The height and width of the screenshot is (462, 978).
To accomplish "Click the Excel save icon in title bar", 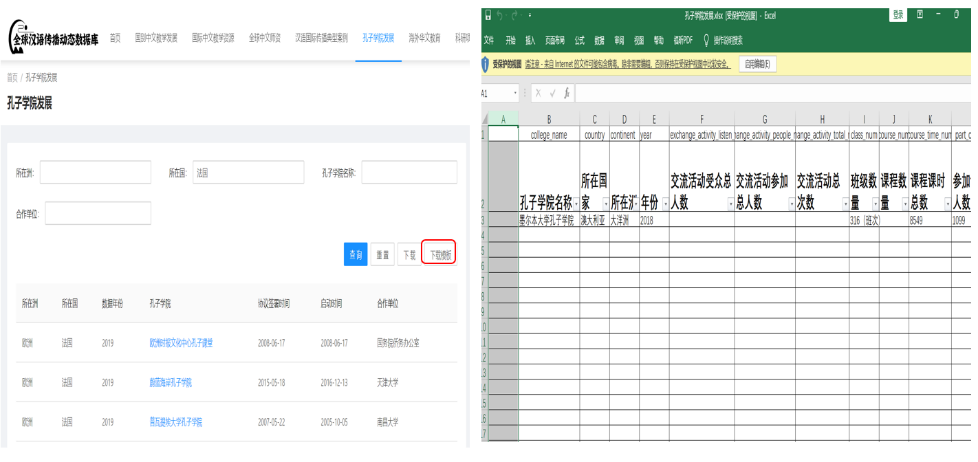I will coord(487,16).
